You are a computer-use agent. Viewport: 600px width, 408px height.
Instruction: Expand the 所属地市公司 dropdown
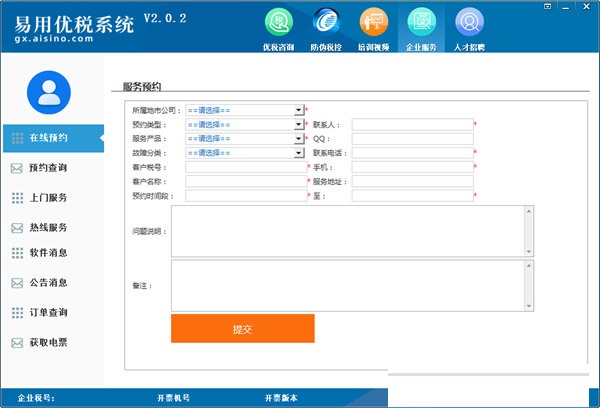(299, 110)
